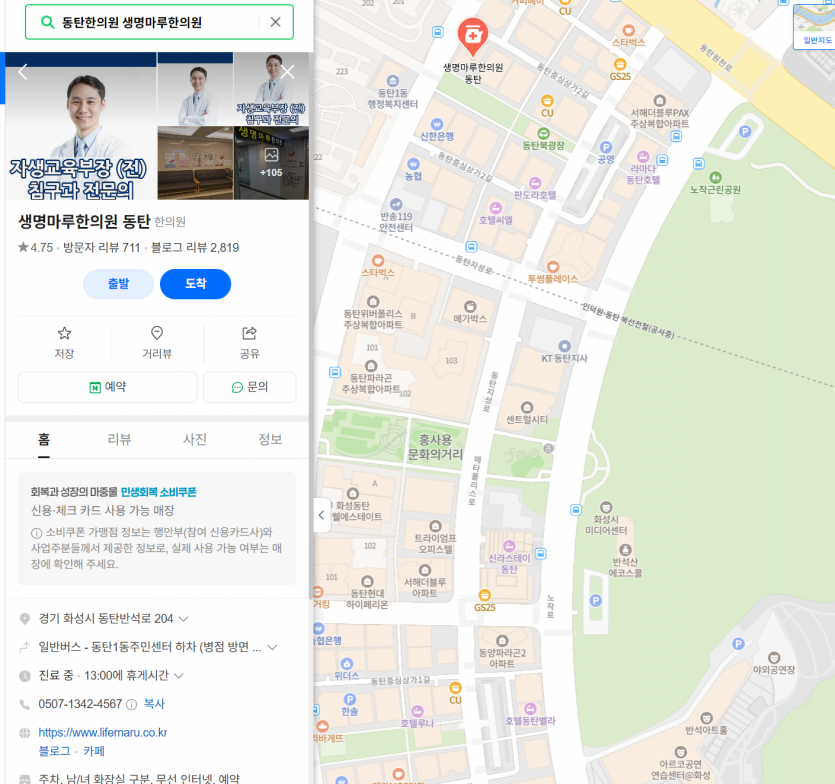
Task: Open the 사진 tab
Action: click(195, 440)
